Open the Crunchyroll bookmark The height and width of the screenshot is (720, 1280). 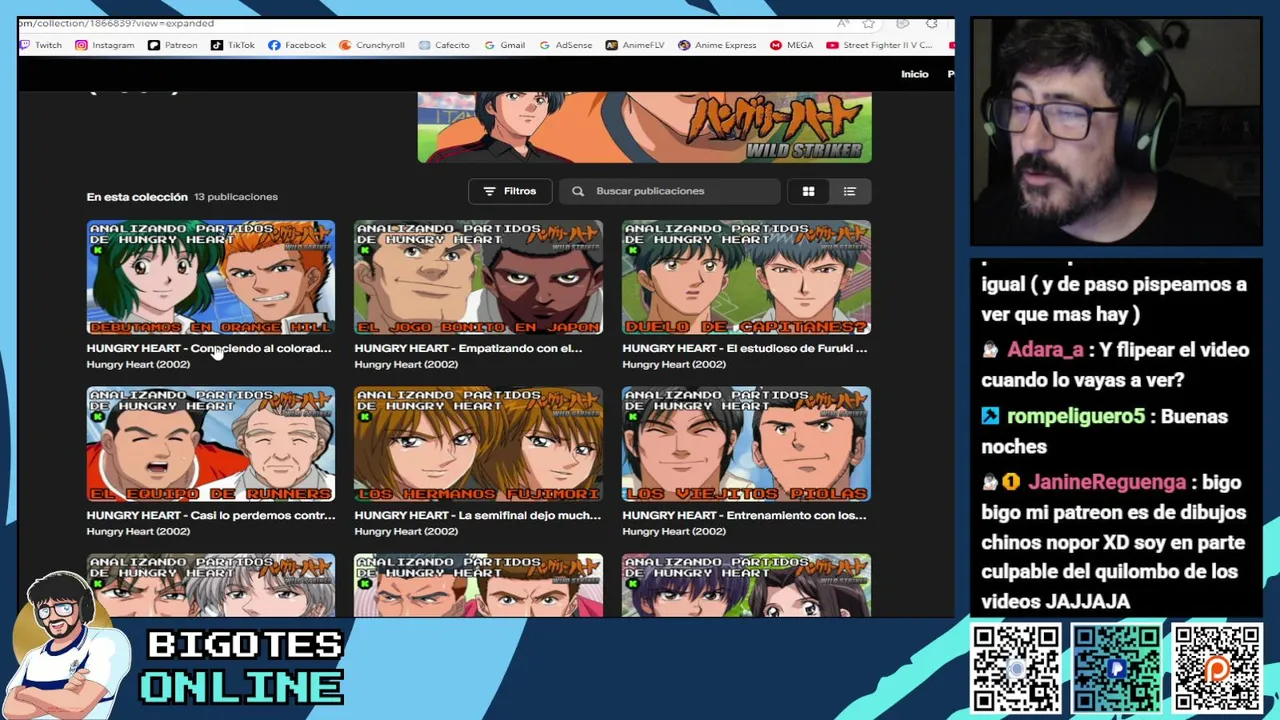372,45
